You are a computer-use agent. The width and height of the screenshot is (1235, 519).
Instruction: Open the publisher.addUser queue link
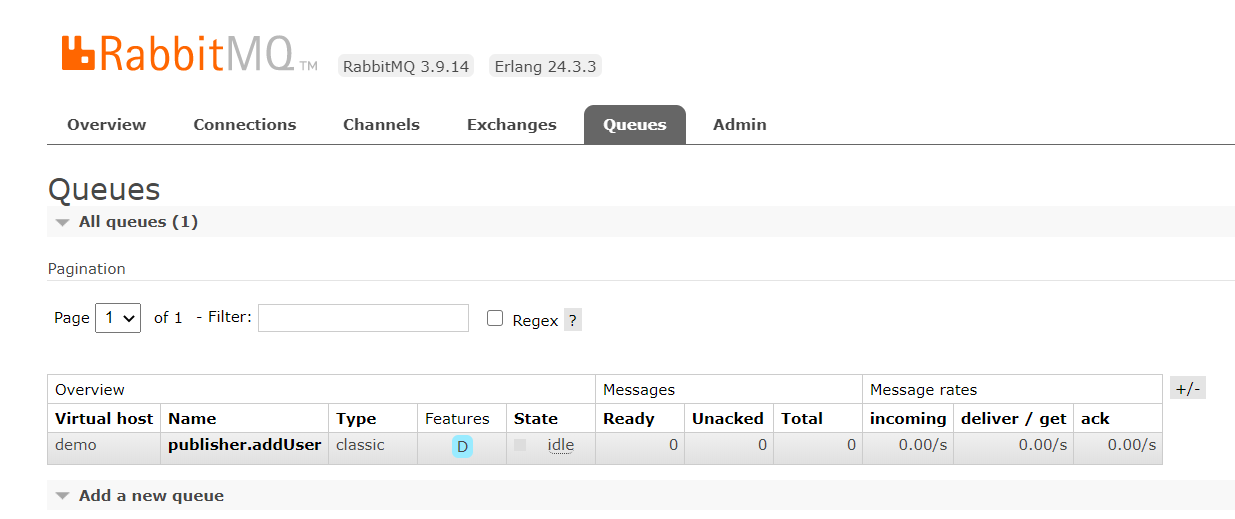pyautogui.click(x=245, y=445)
